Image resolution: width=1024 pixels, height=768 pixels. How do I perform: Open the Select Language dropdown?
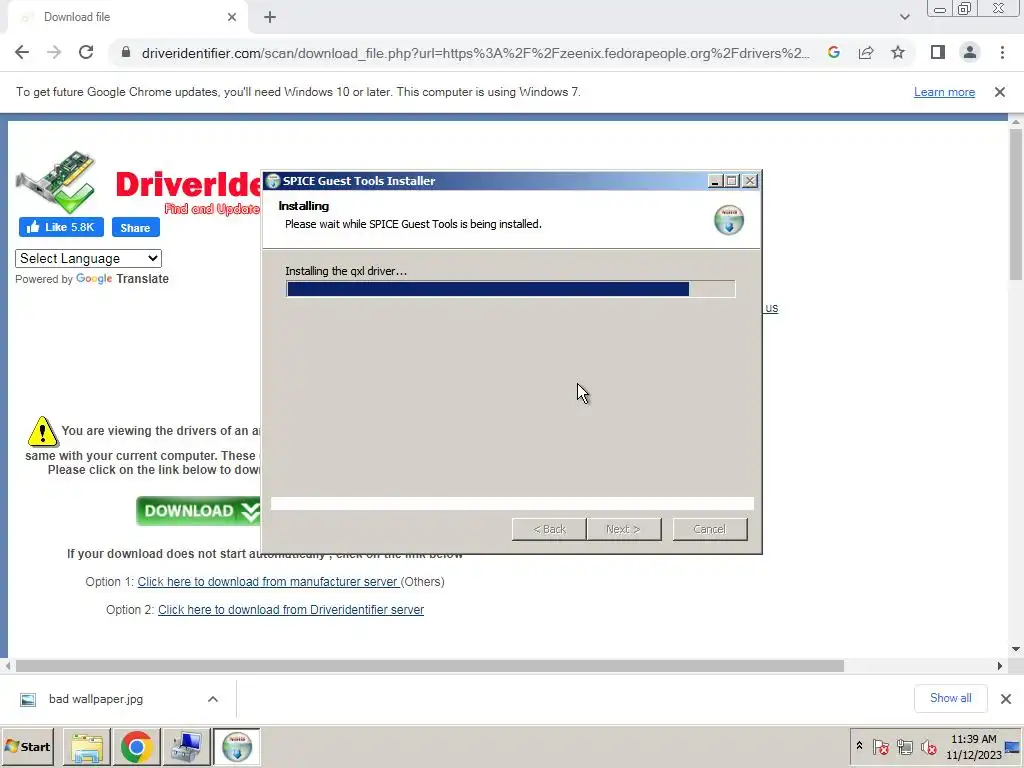click(88, 259)
